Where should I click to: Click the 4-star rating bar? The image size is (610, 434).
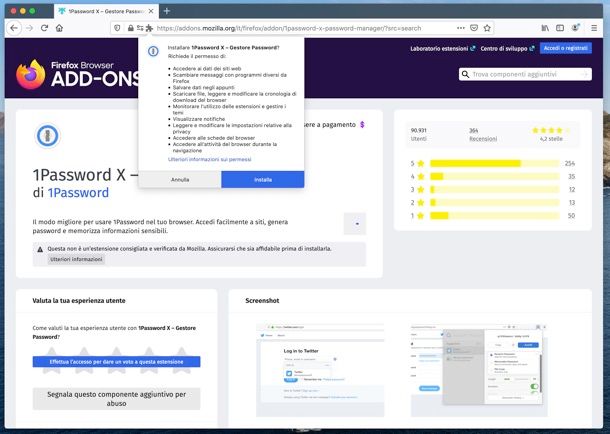(494, 177)
